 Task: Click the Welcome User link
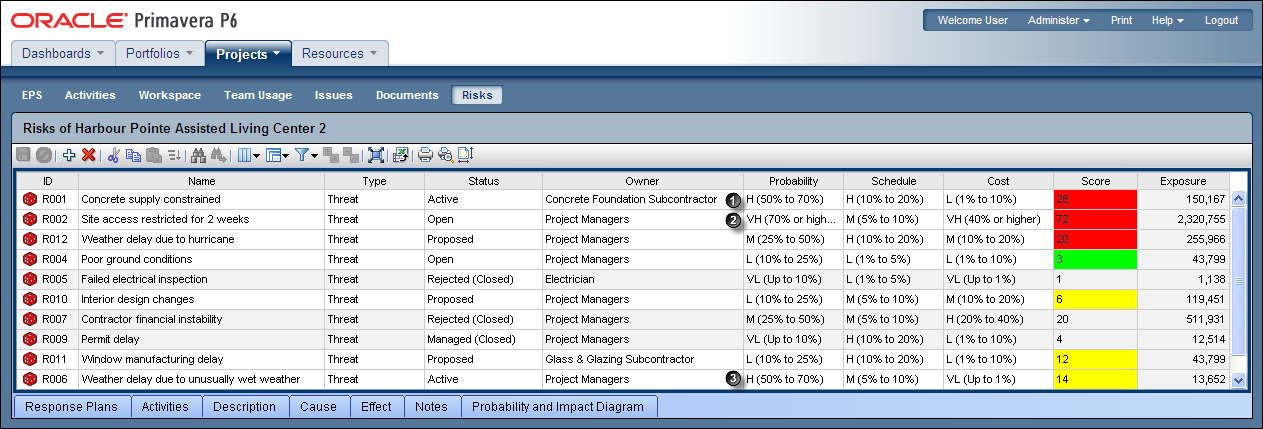[973, 20]
